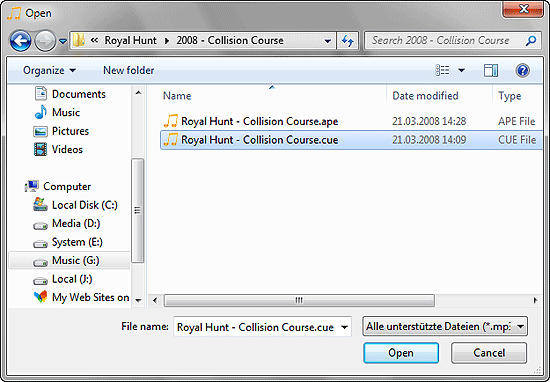Select Royal Hunt in address breadcrumb

click(130, 40)
